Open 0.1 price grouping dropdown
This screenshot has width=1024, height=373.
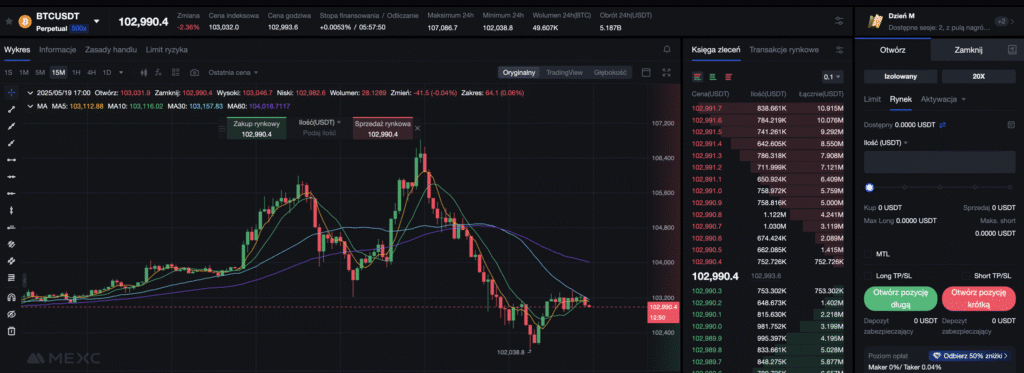[x=832, y=77]
